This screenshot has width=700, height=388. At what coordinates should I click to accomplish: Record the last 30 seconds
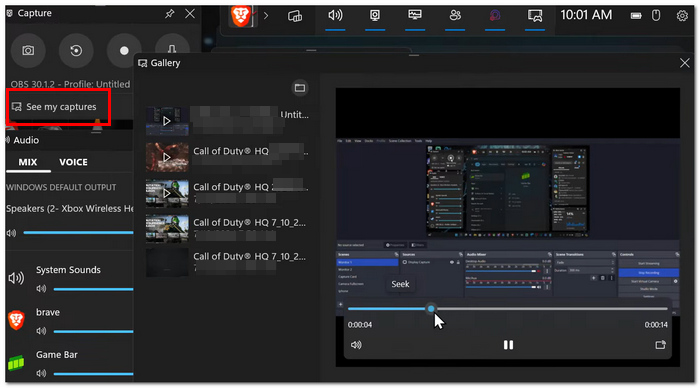[76, 50]
